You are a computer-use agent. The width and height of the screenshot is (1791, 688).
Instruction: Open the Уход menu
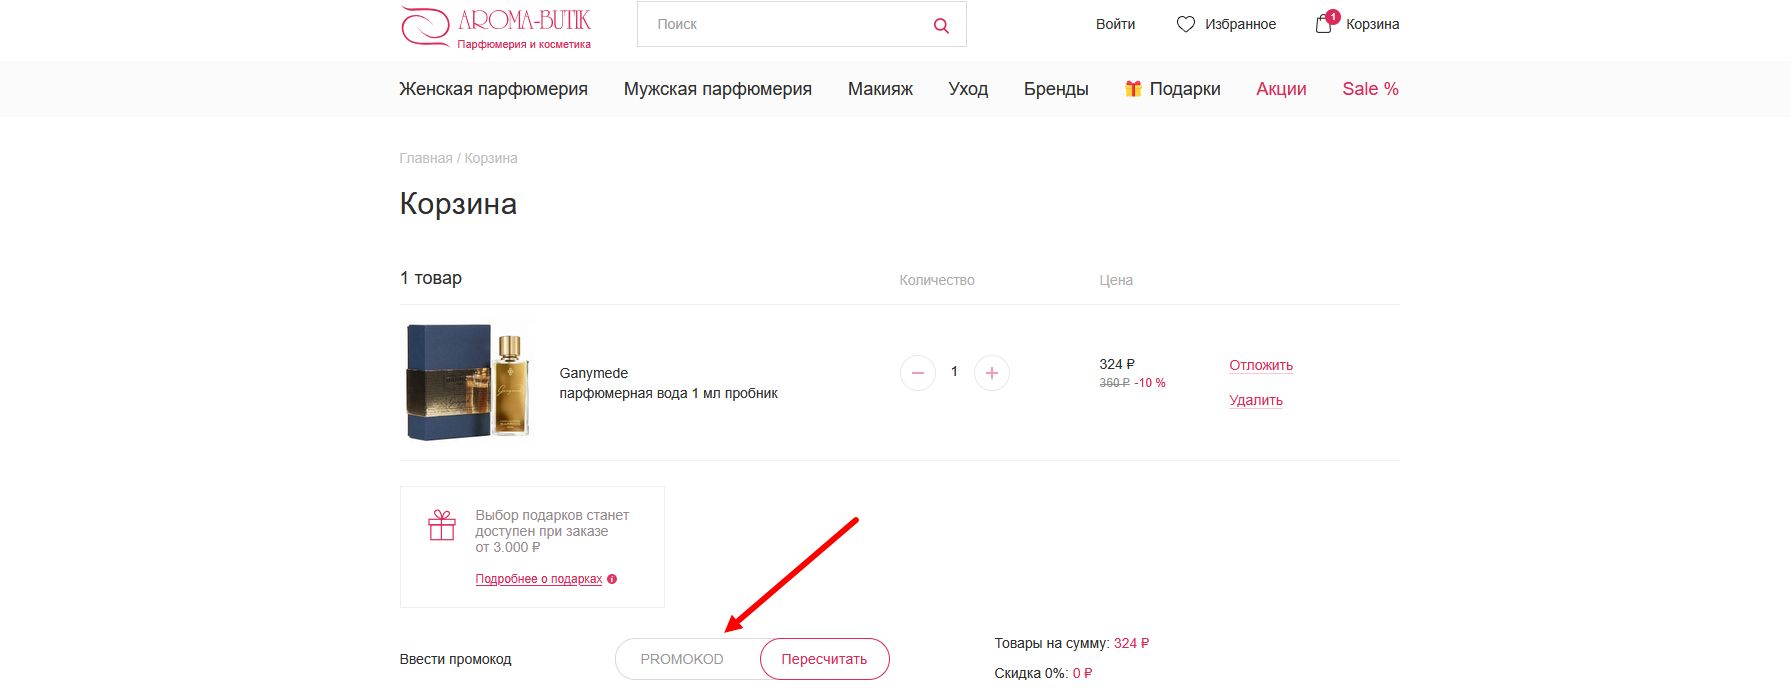click(968, 89)
